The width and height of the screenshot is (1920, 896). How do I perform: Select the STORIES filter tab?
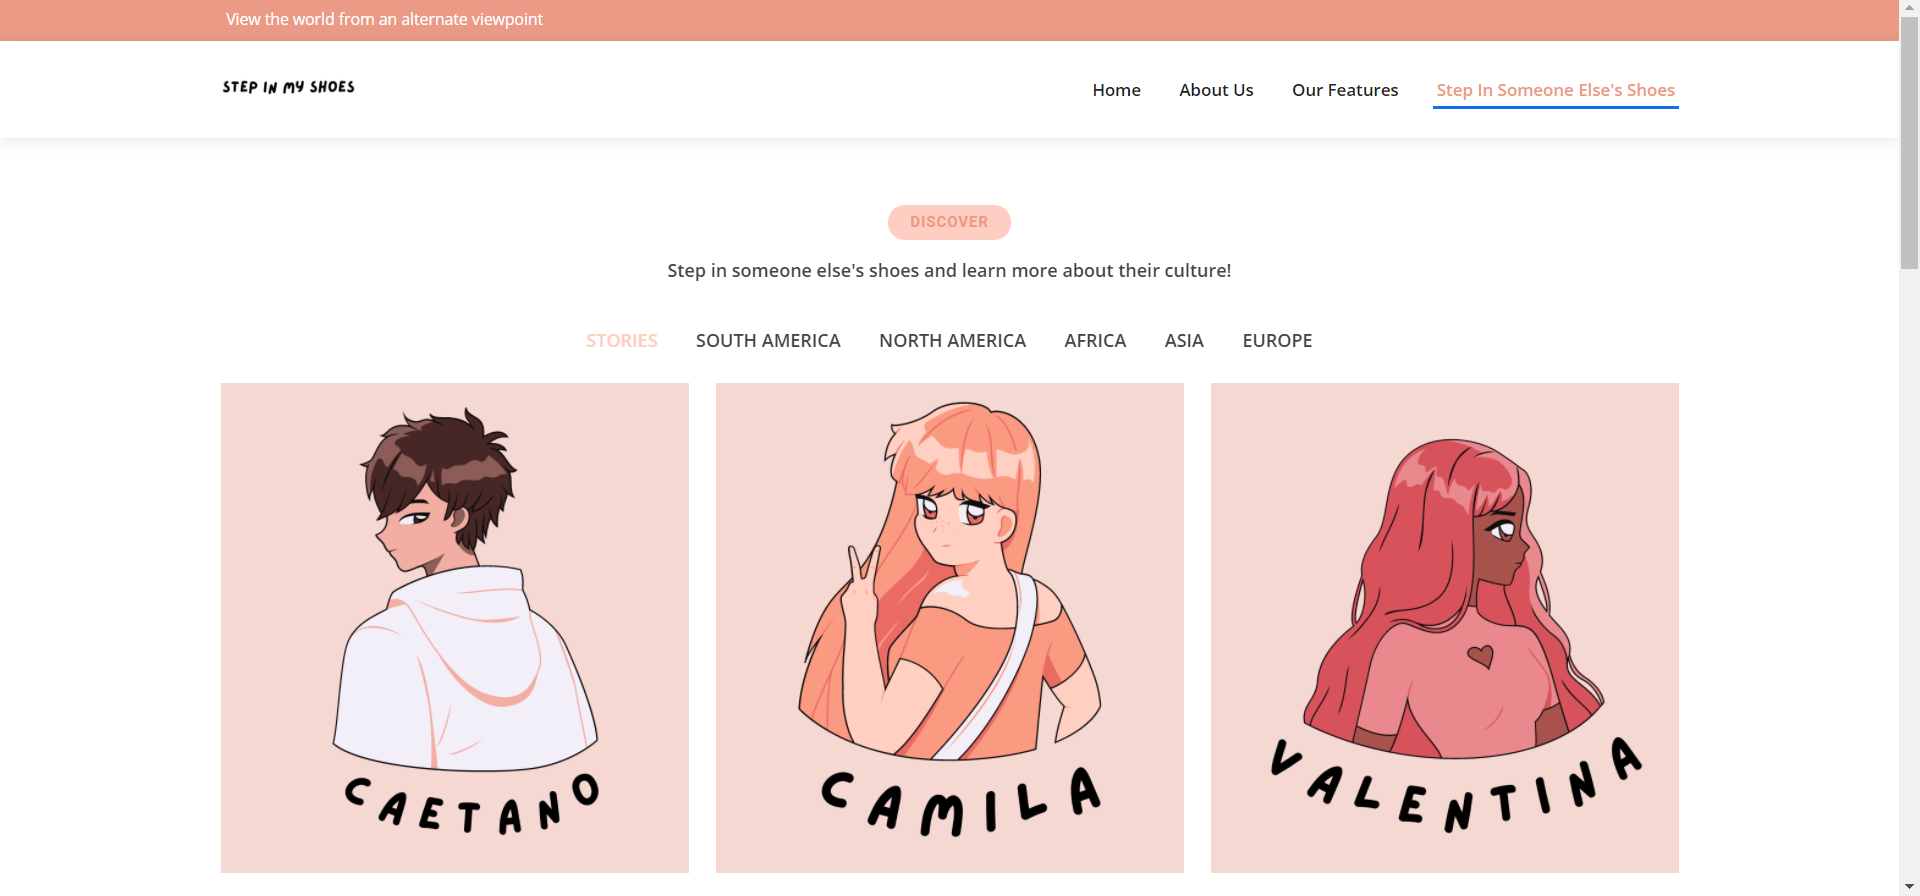622,341
